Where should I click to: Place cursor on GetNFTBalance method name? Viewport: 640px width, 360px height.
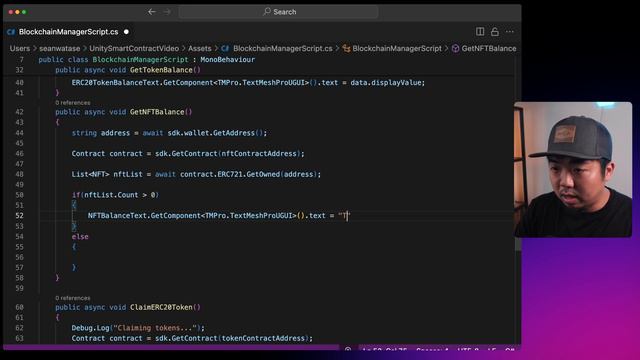(157, 112)
